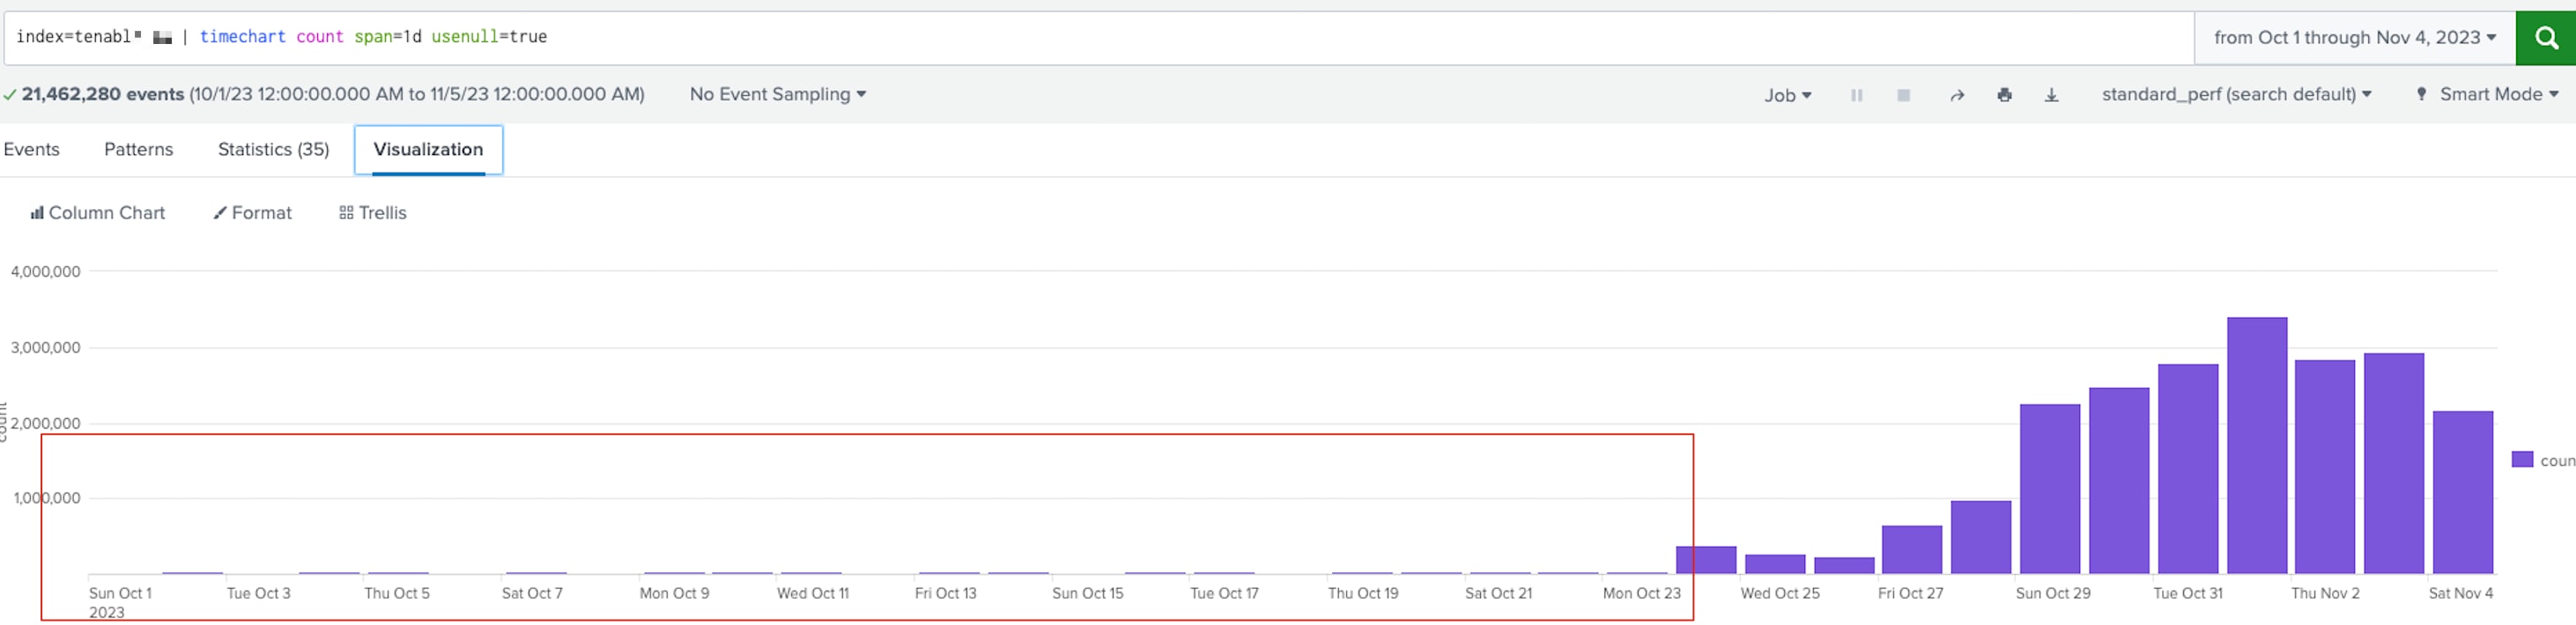Viewport: 2576px width, 625px height.
Task: Click the Sun Oct 29 column bar
Action: click(x=2050, y=489)
